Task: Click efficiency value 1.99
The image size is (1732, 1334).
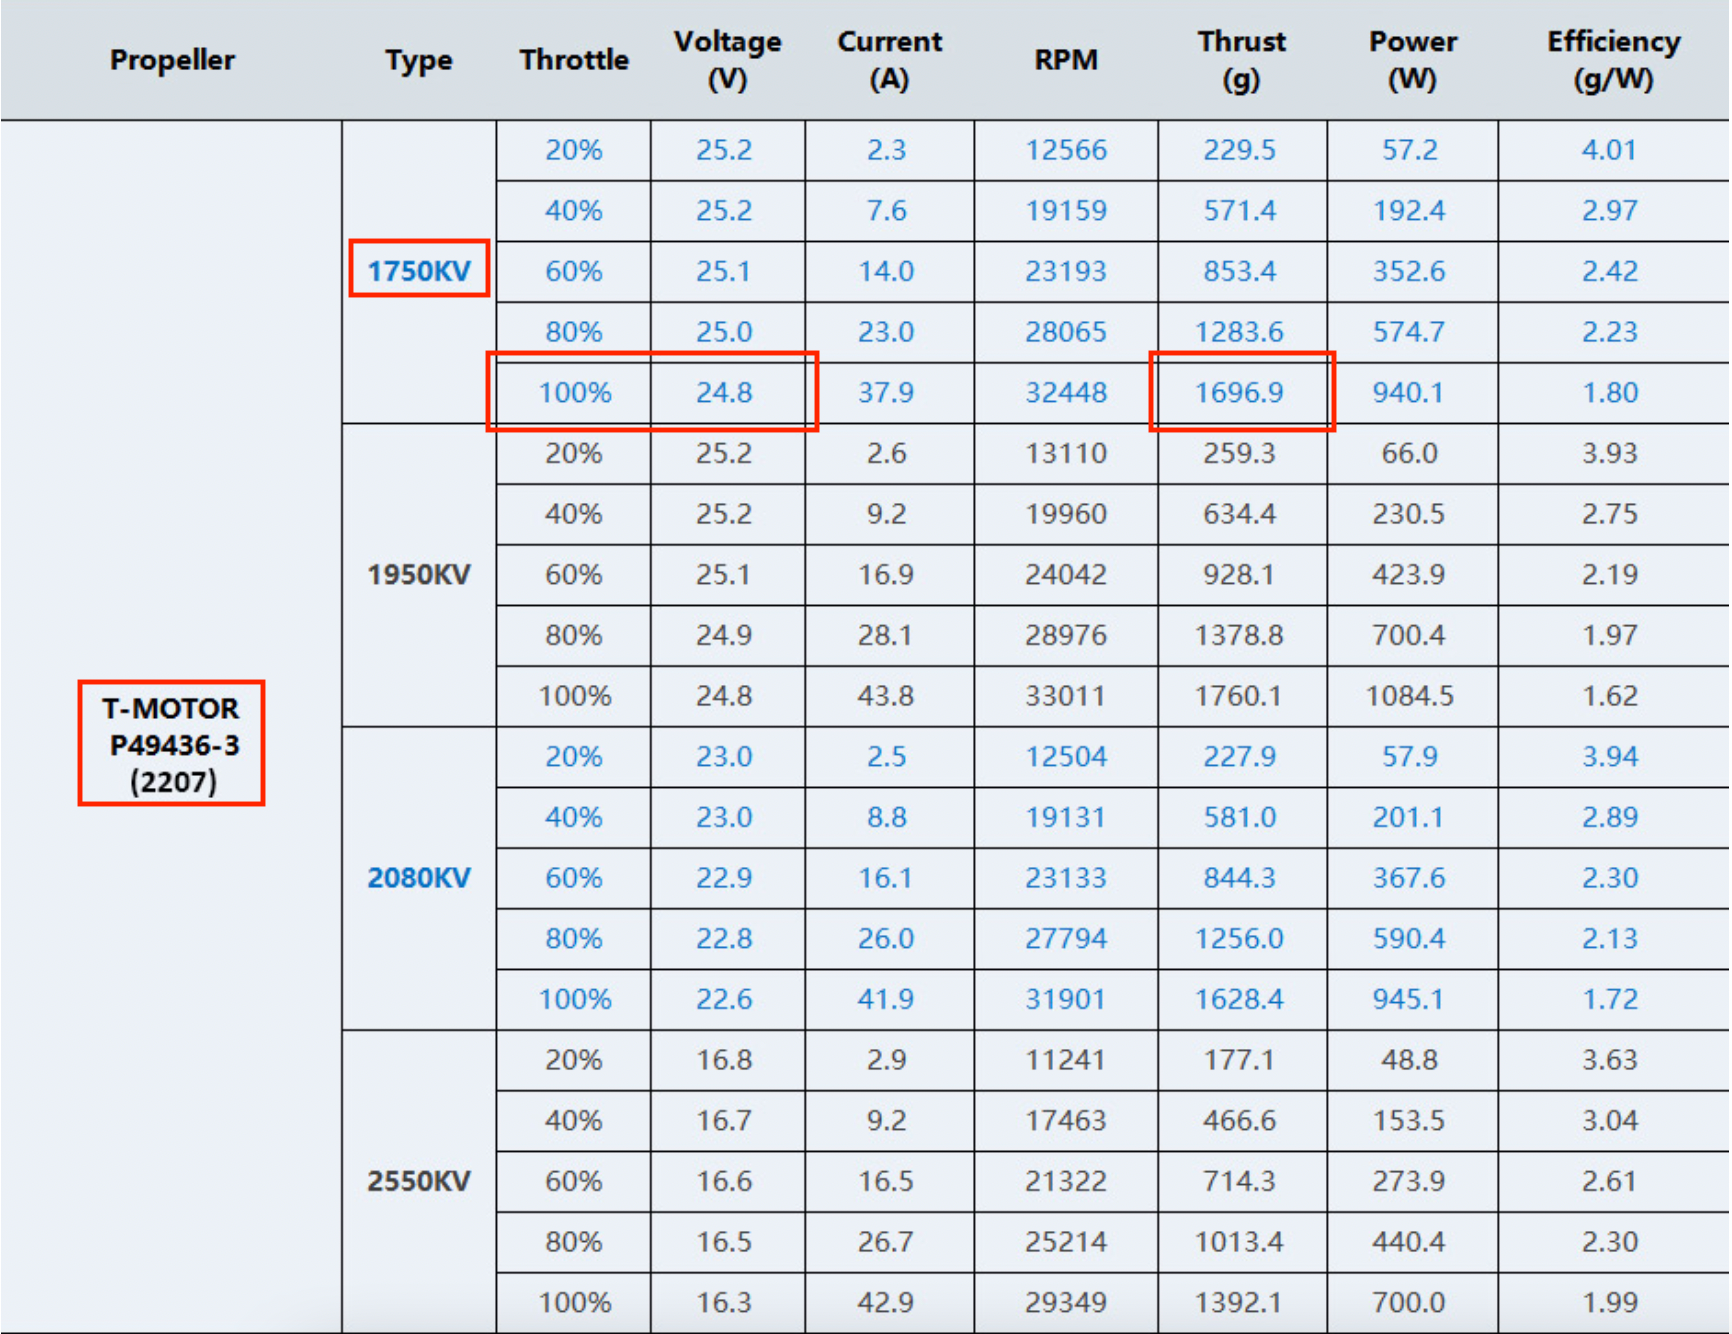Action: click(1610, 1302)
